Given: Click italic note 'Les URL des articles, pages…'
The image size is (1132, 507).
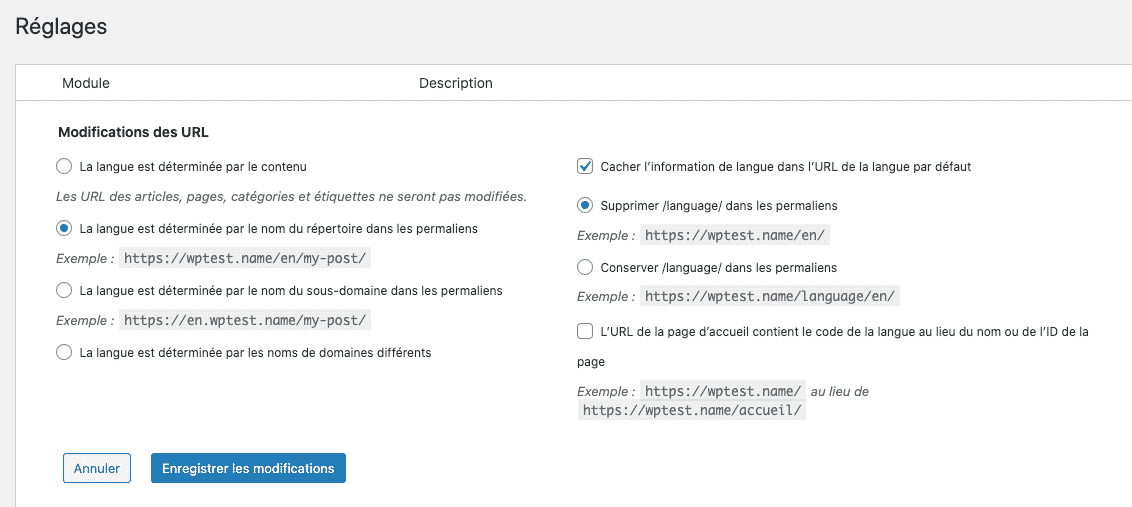Looking at the screenshot, I should (x=292, y=196).
